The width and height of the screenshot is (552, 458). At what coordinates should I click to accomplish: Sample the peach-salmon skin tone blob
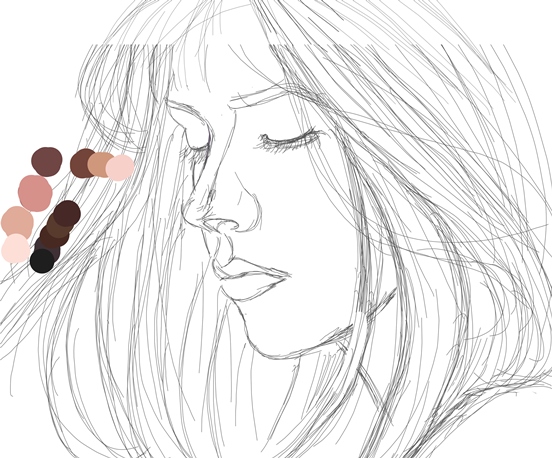click(17, 222)
